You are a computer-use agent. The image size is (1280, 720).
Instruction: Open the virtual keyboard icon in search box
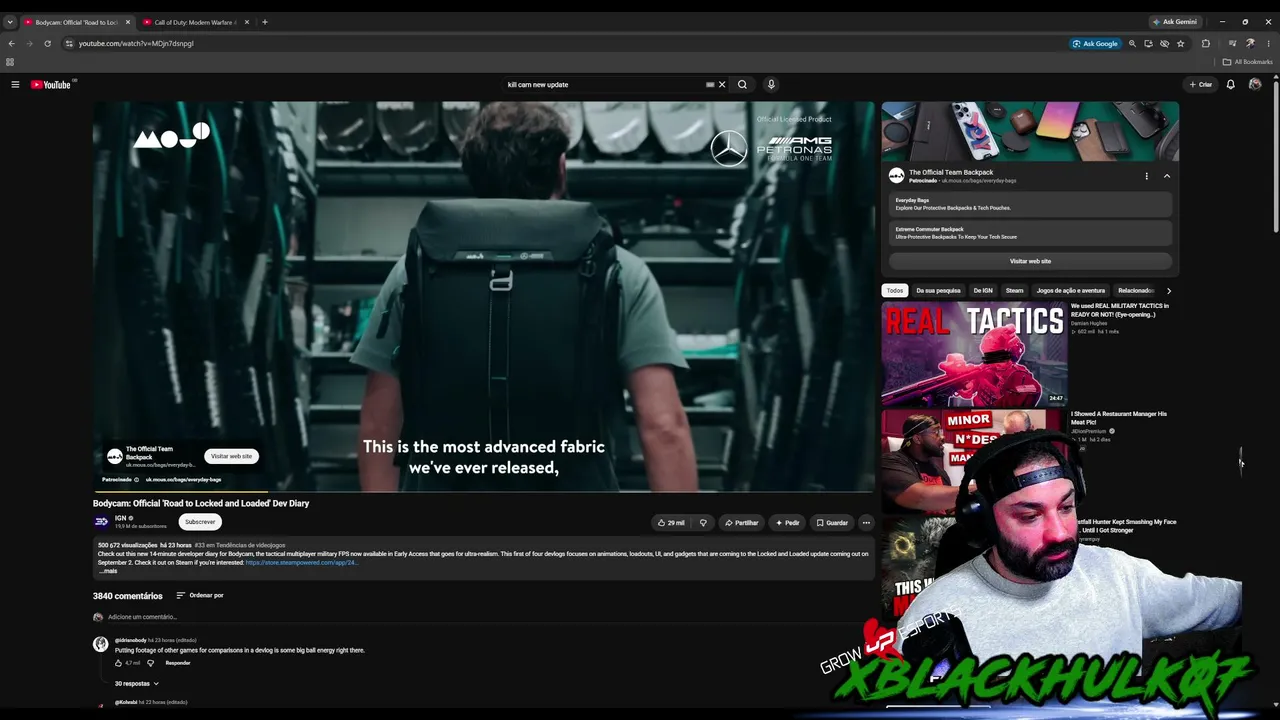tap(710, 85)
